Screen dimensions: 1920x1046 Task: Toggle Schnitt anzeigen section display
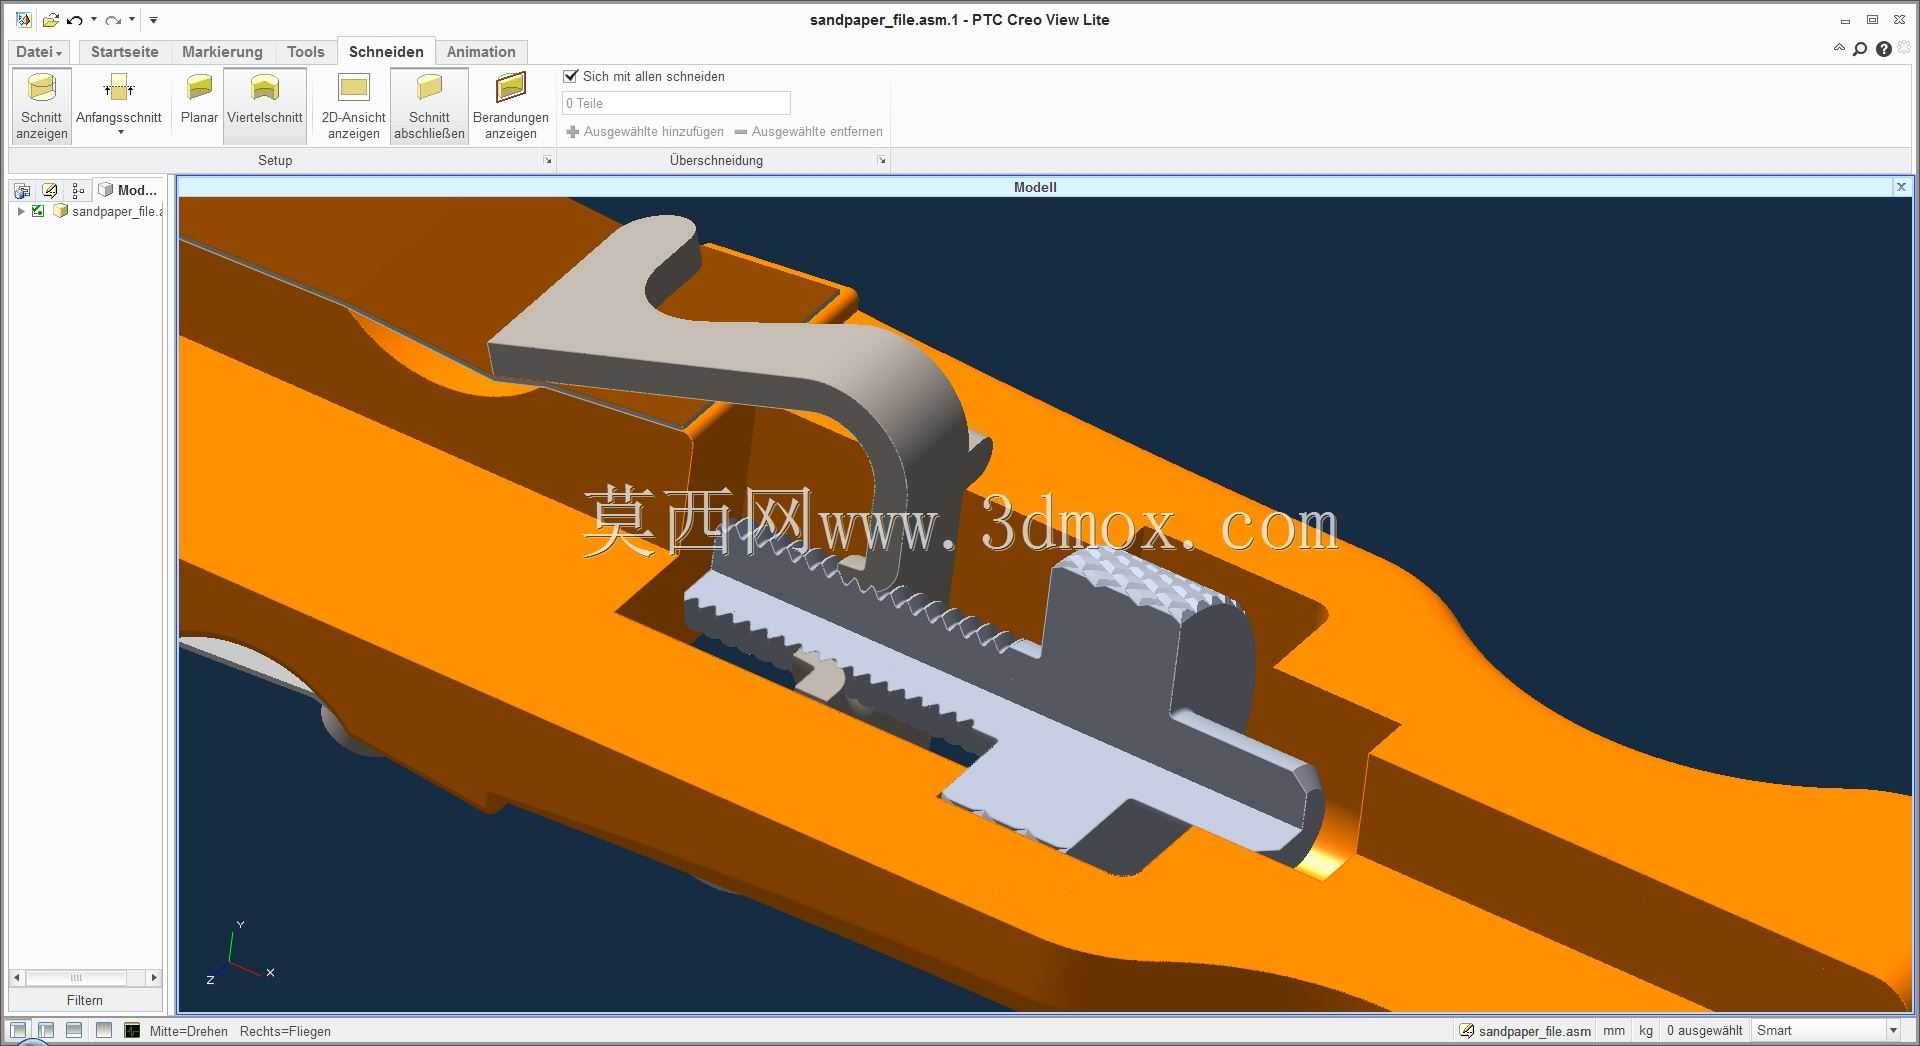click(x=42, y=106)
